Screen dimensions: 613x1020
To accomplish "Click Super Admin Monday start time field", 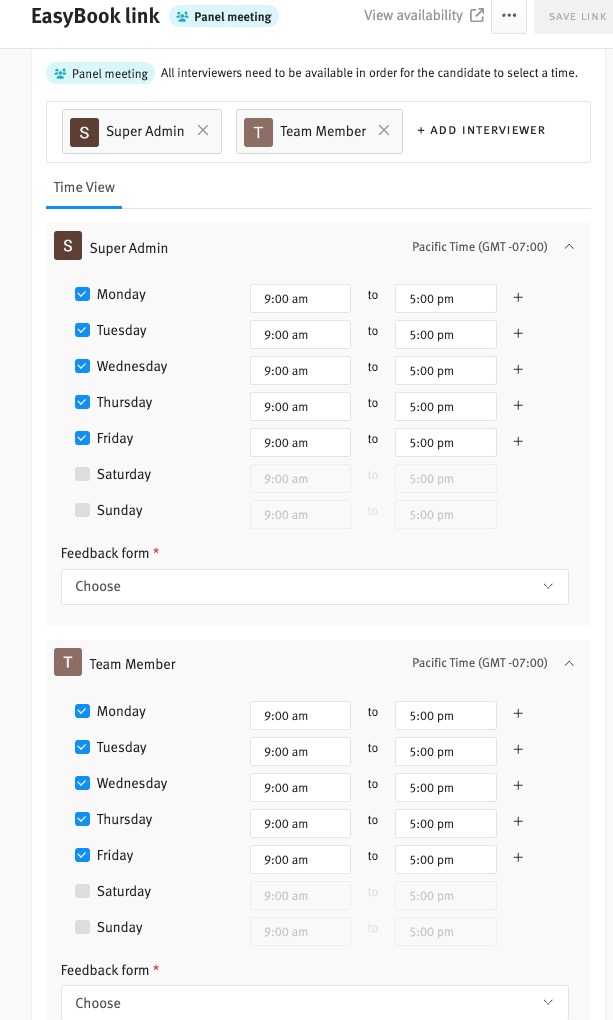I will [x=301, y=299].
